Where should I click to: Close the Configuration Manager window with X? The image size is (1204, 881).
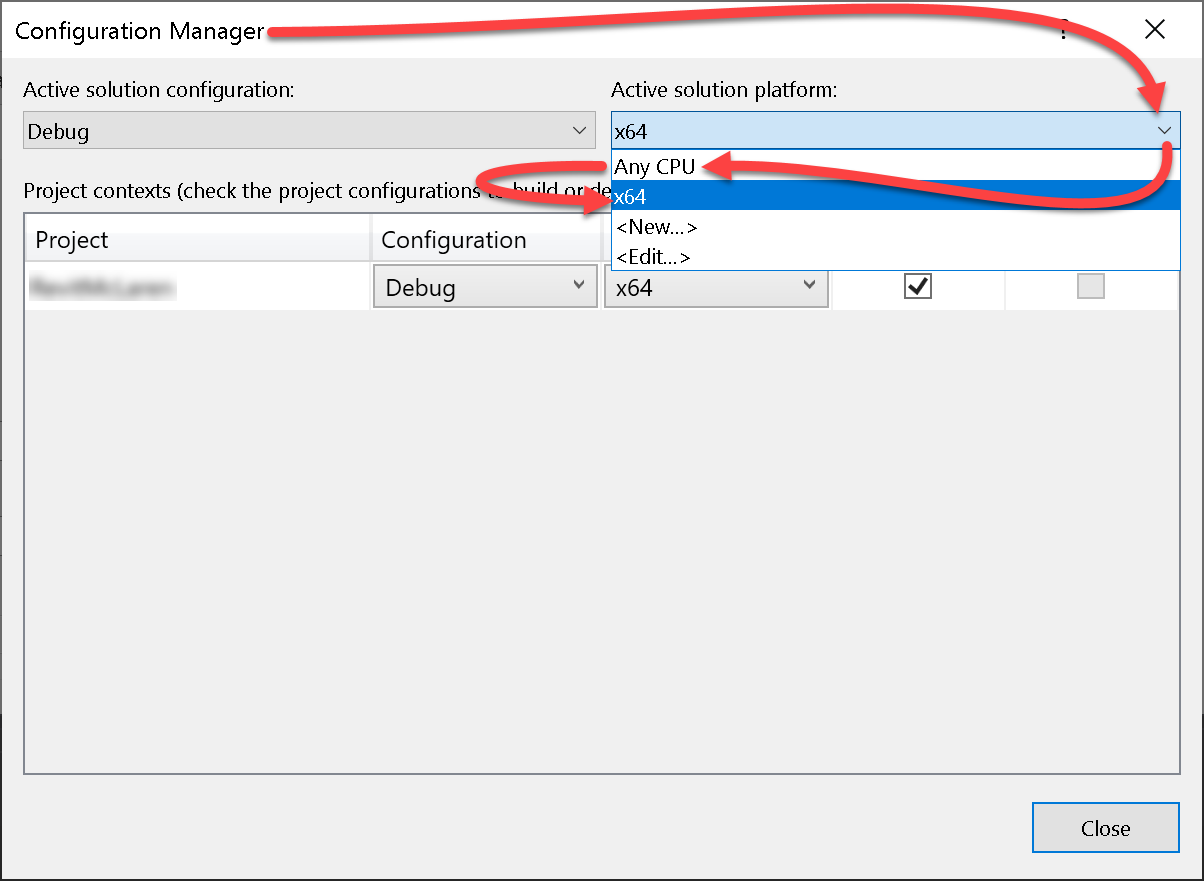pos(1155,30)
